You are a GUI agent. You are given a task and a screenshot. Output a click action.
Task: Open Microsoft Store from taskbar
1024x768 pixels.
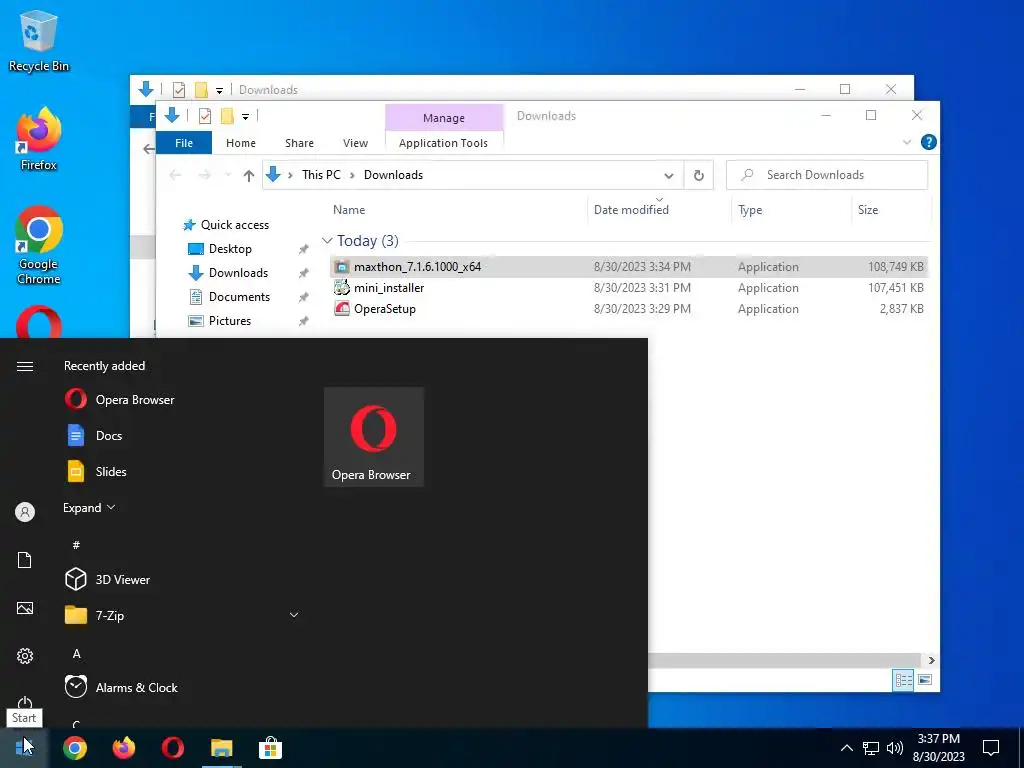coord(270,748)
